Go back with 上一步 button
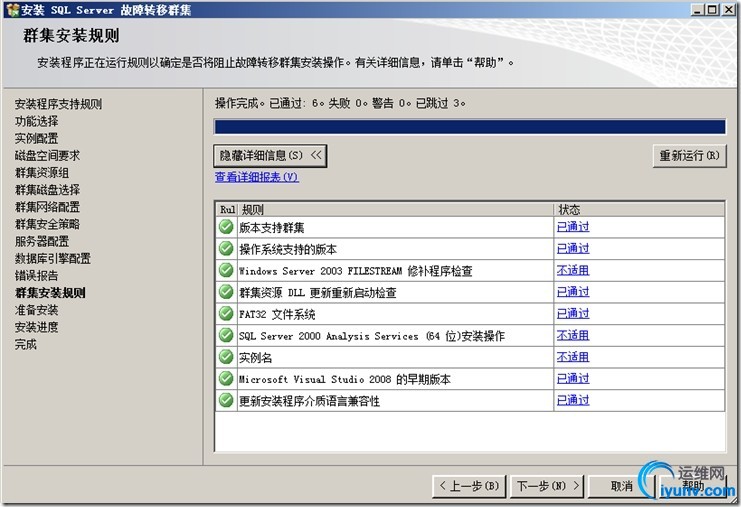741x507 pixels. [469, 486]
